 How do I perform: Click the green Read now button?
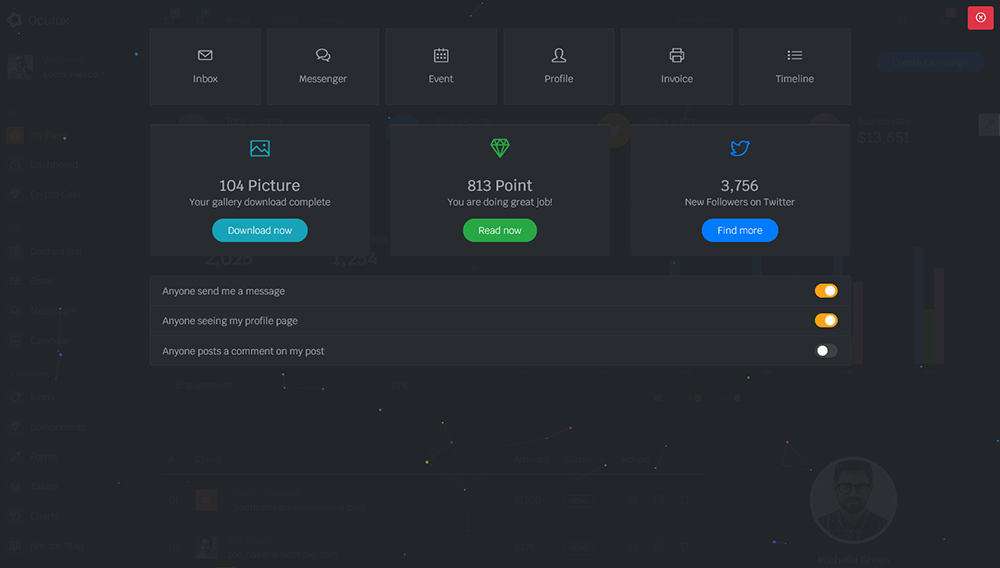coord(500,231)
